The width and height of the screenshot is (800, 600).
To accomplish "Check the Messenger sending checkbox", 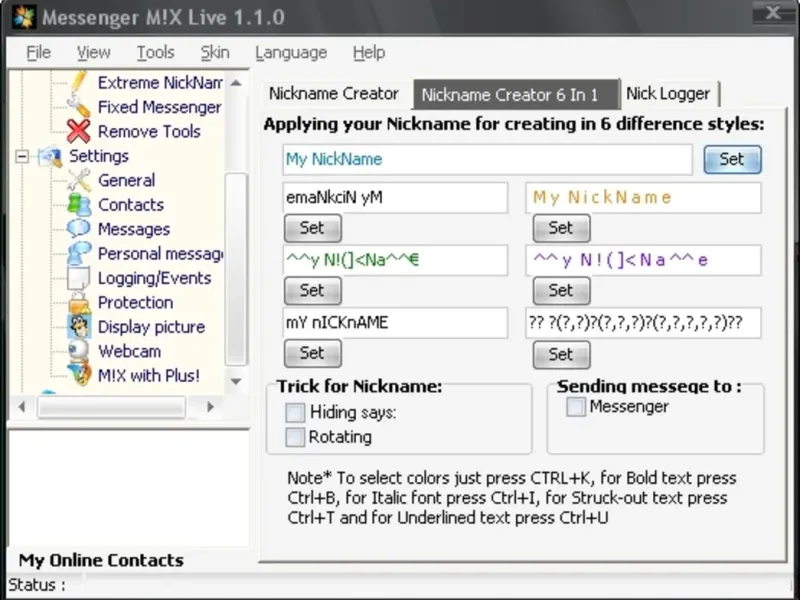I will pos(576,407).
